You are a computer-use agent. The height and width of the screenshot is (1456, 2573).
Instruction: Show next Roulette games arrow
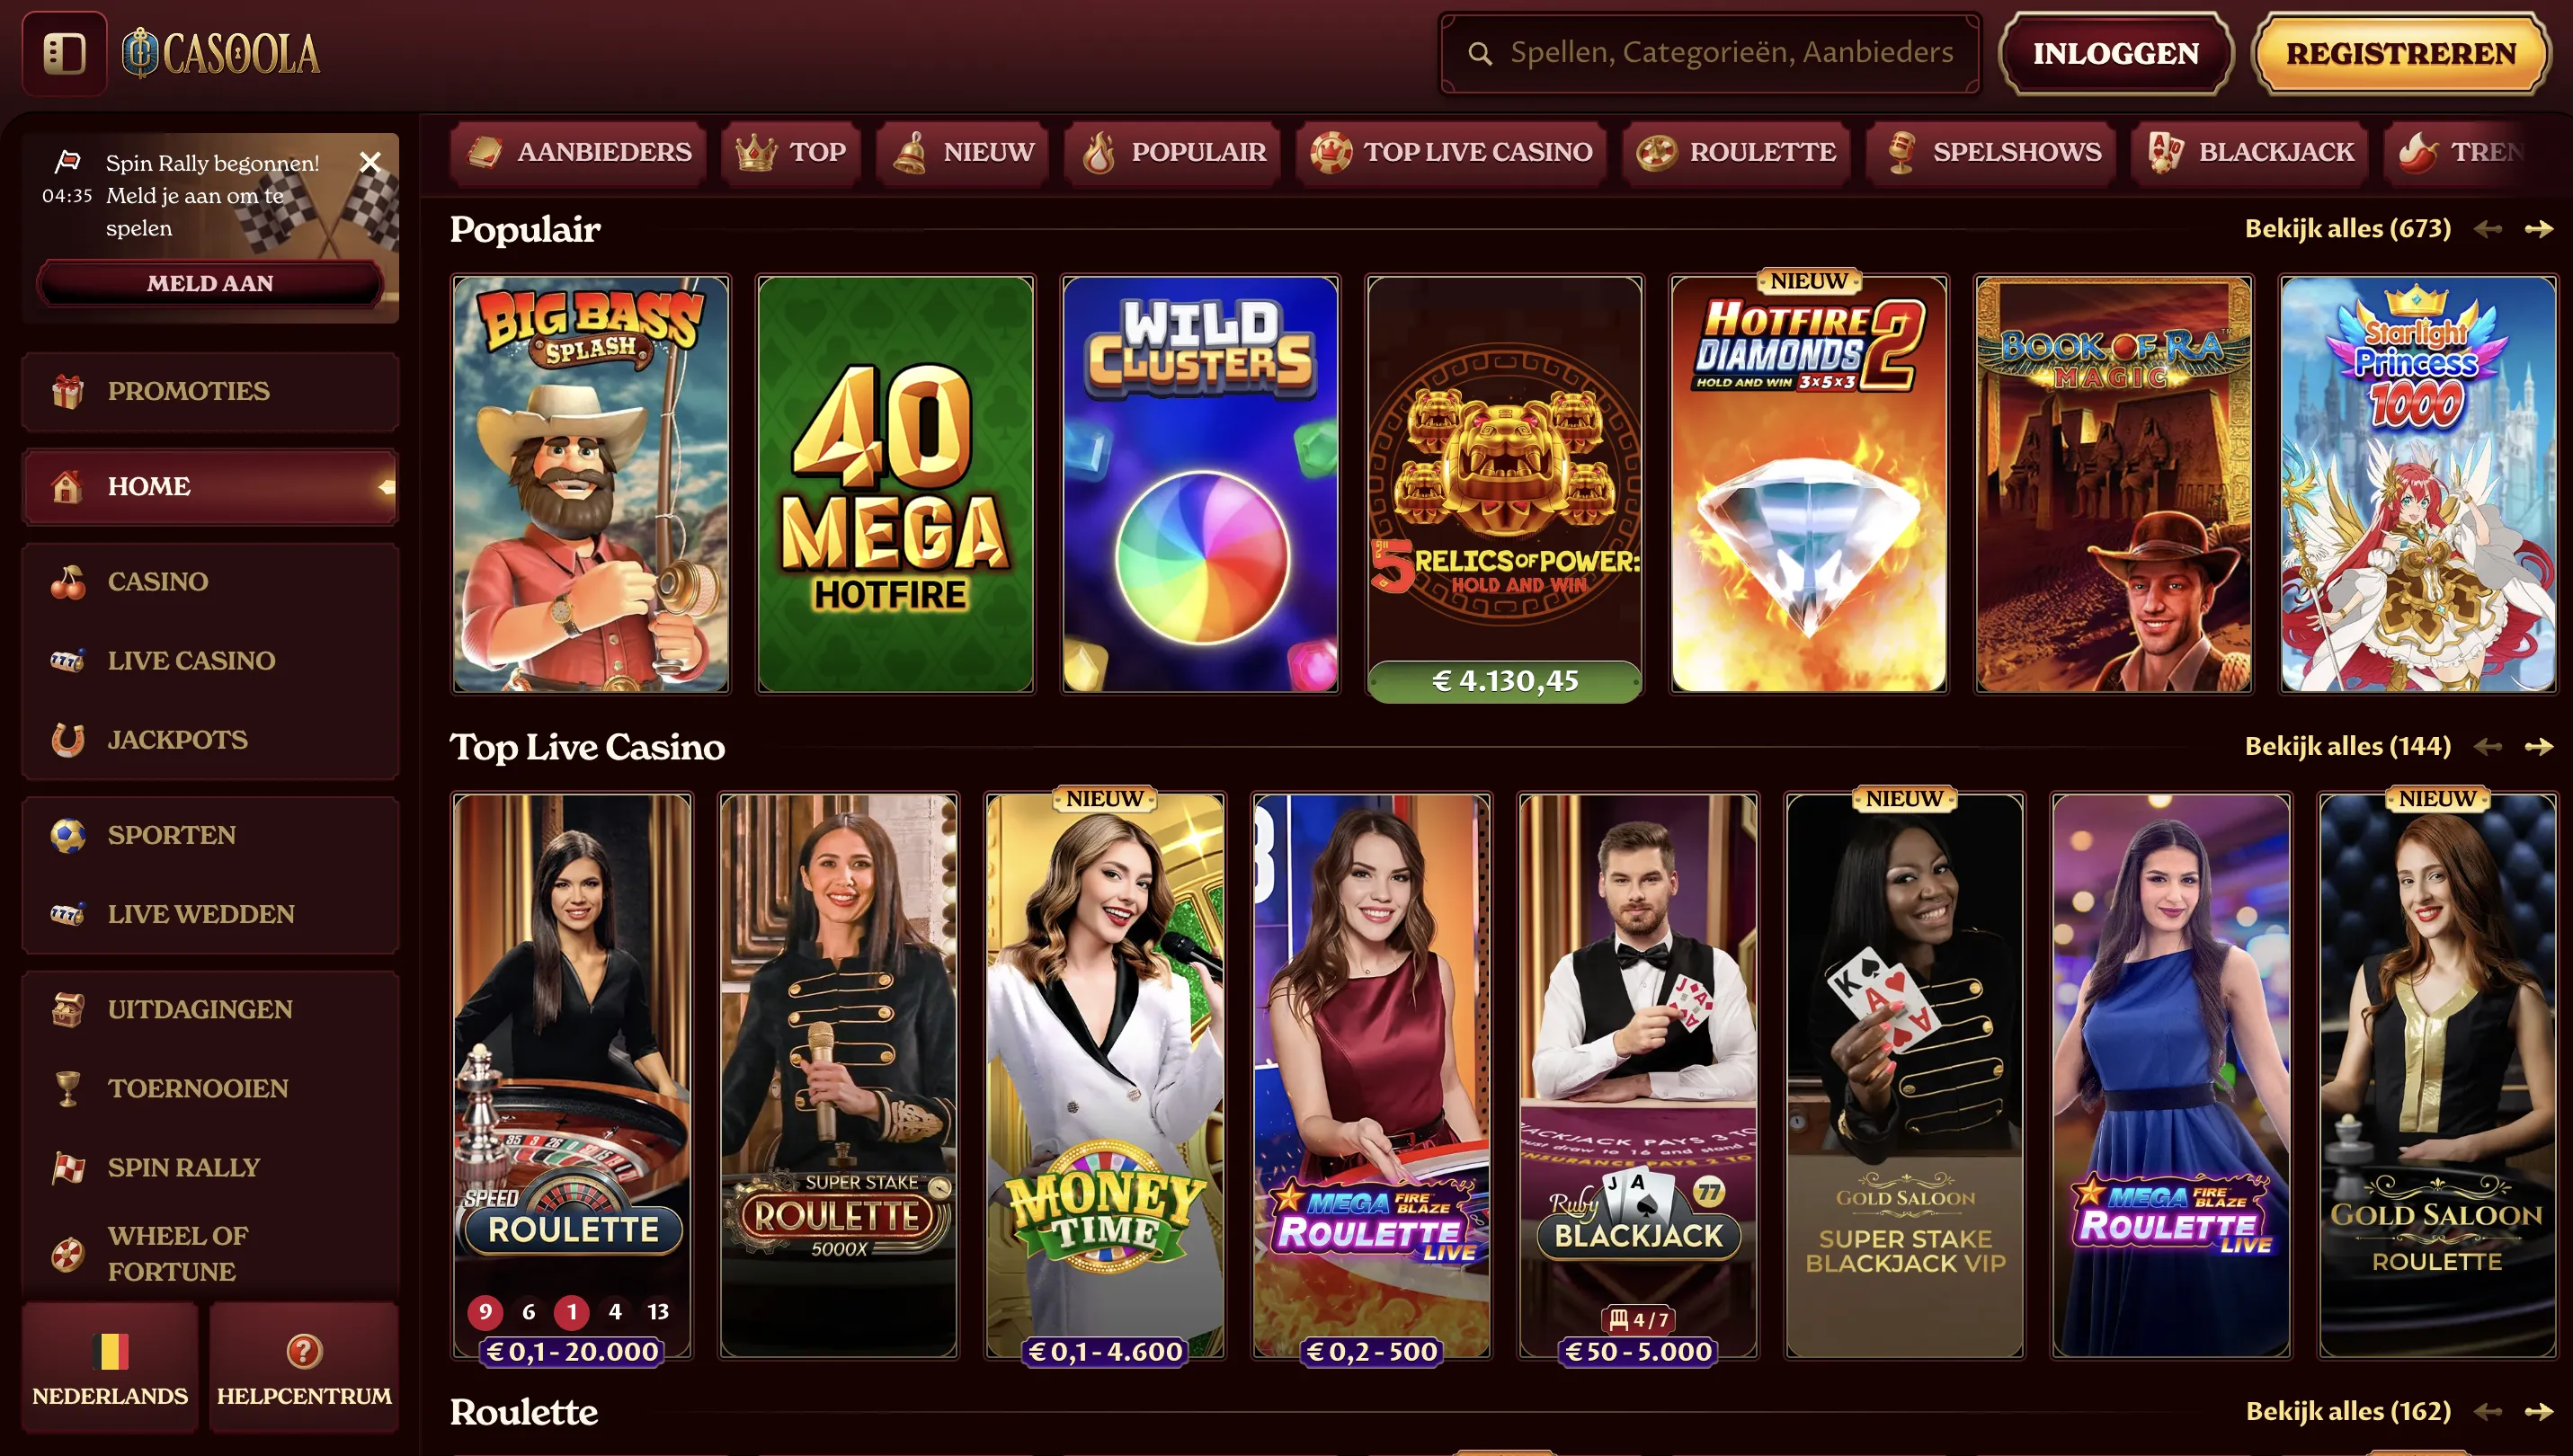[2539, 1412]
